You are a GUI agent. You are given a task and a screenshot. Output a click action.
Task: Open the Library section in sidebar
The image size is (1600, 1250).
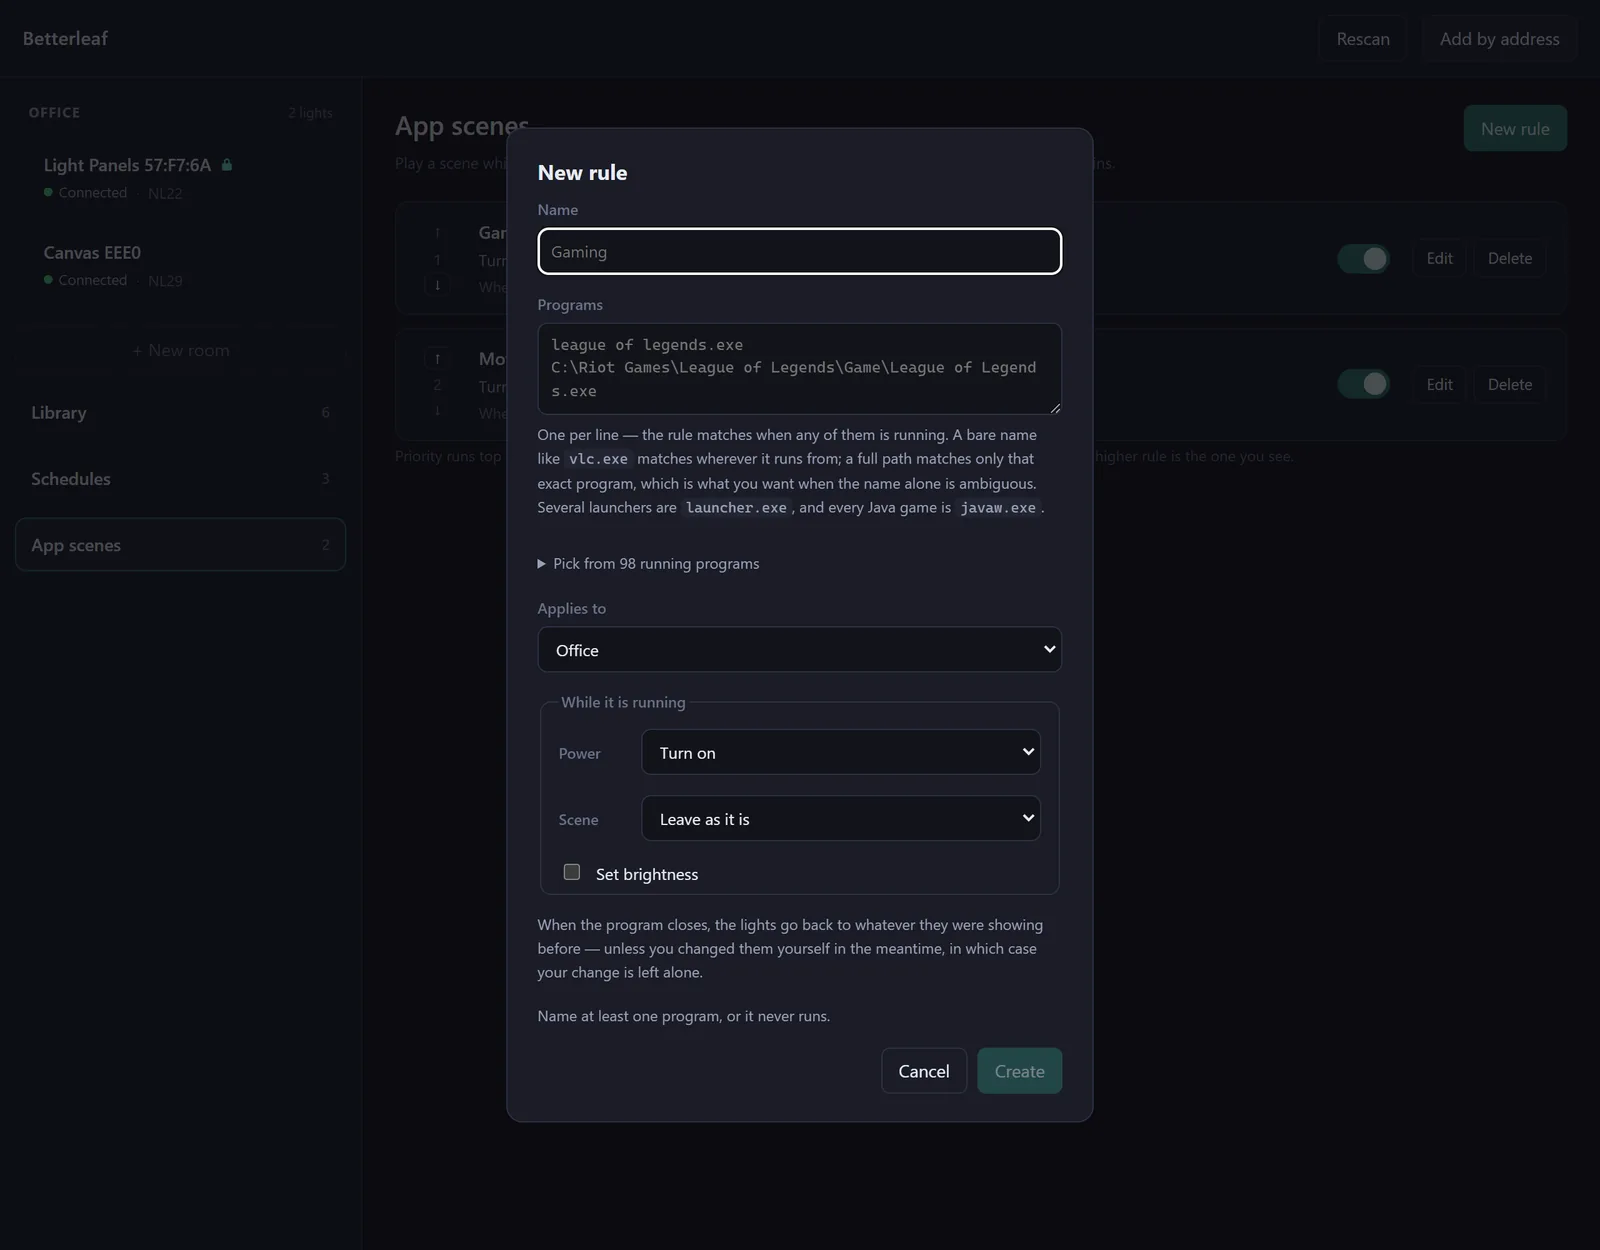point(180,413)
